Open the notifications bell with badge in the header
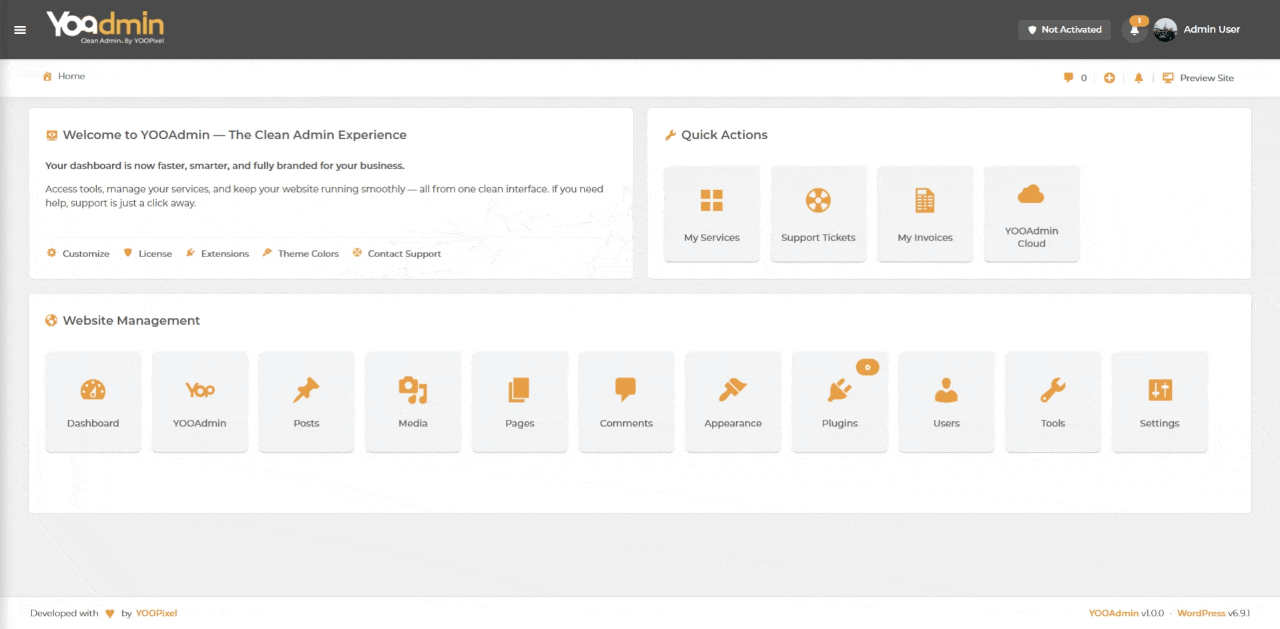 click(1135, 29)
